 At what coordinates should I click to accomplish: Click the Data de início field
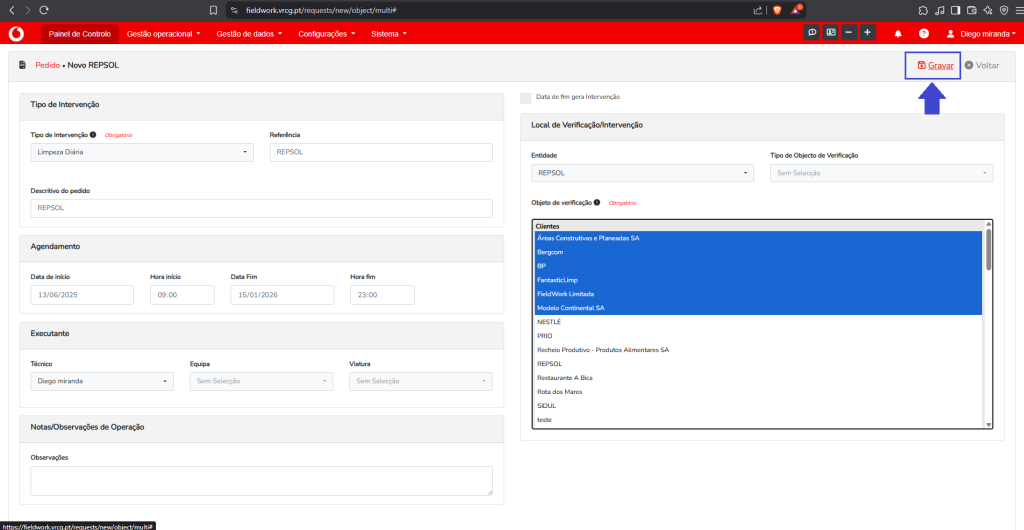[82, 295]
